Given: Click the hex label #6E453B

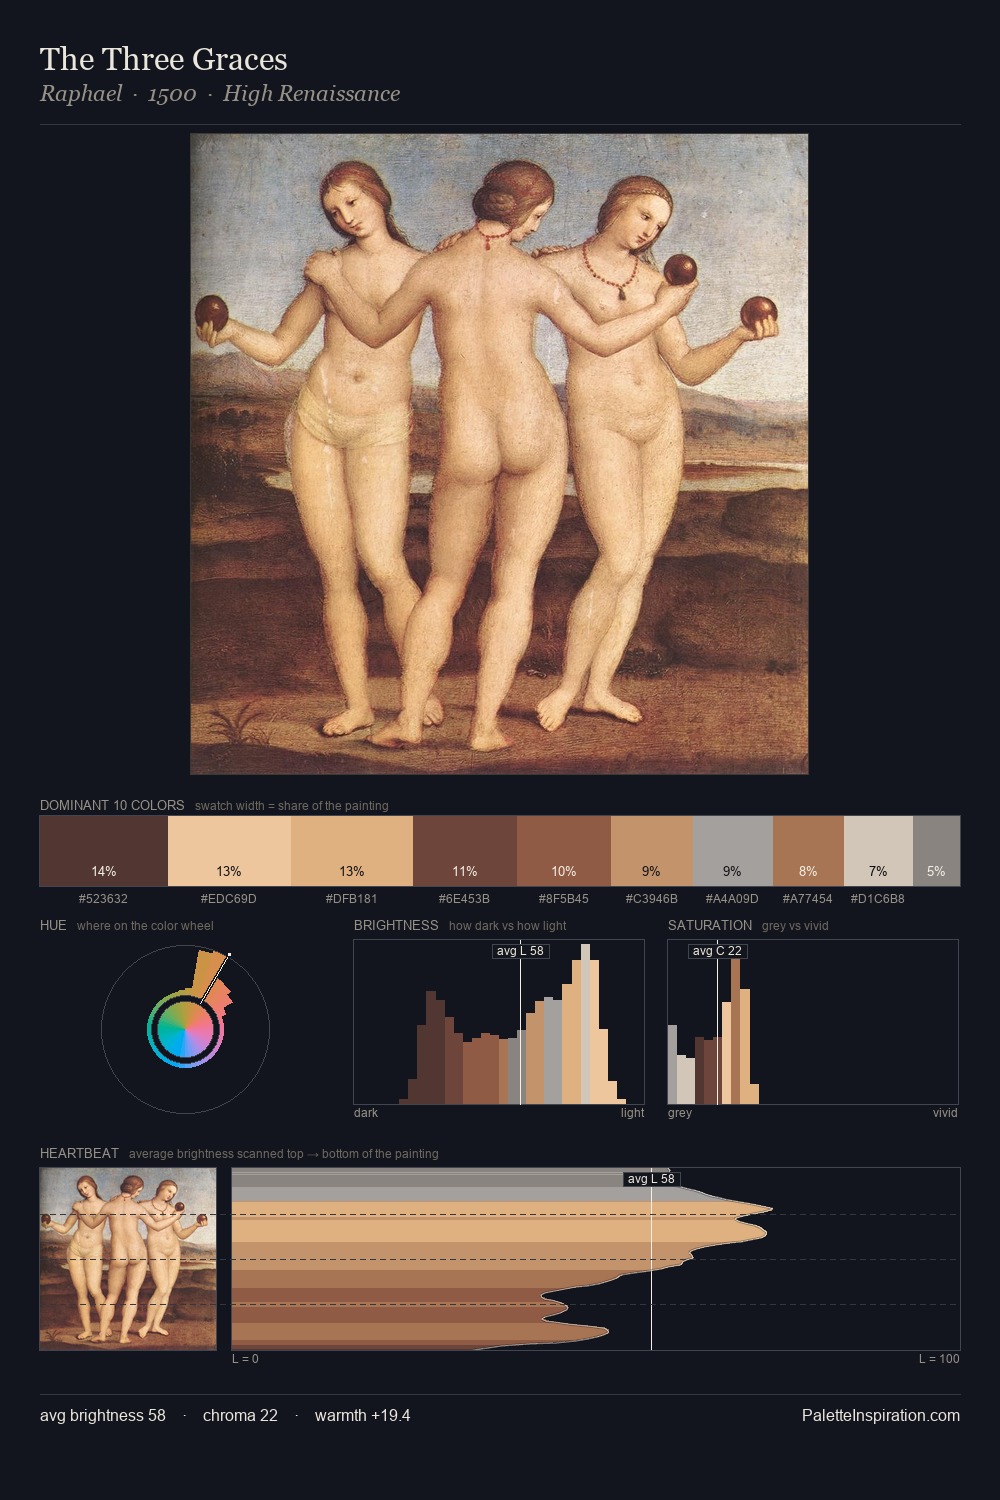Looking at the screenshot, I should tap(464, 898).
